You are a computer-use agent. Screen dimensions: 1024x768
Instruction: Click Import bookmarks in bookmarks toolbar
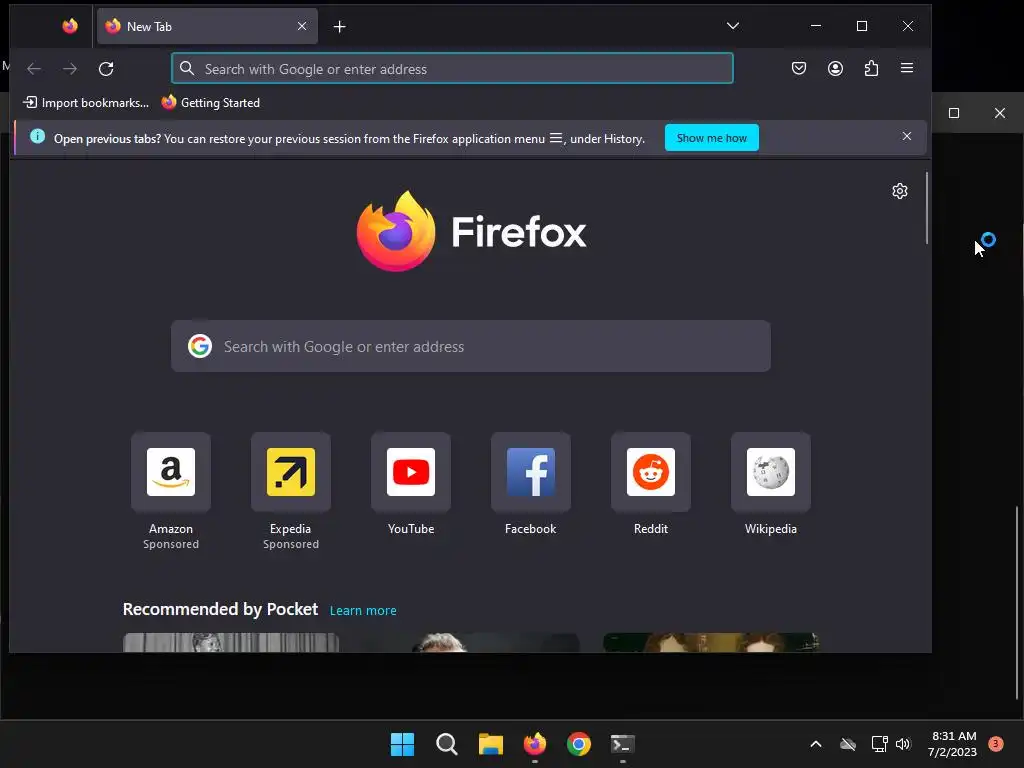[86, 103]
